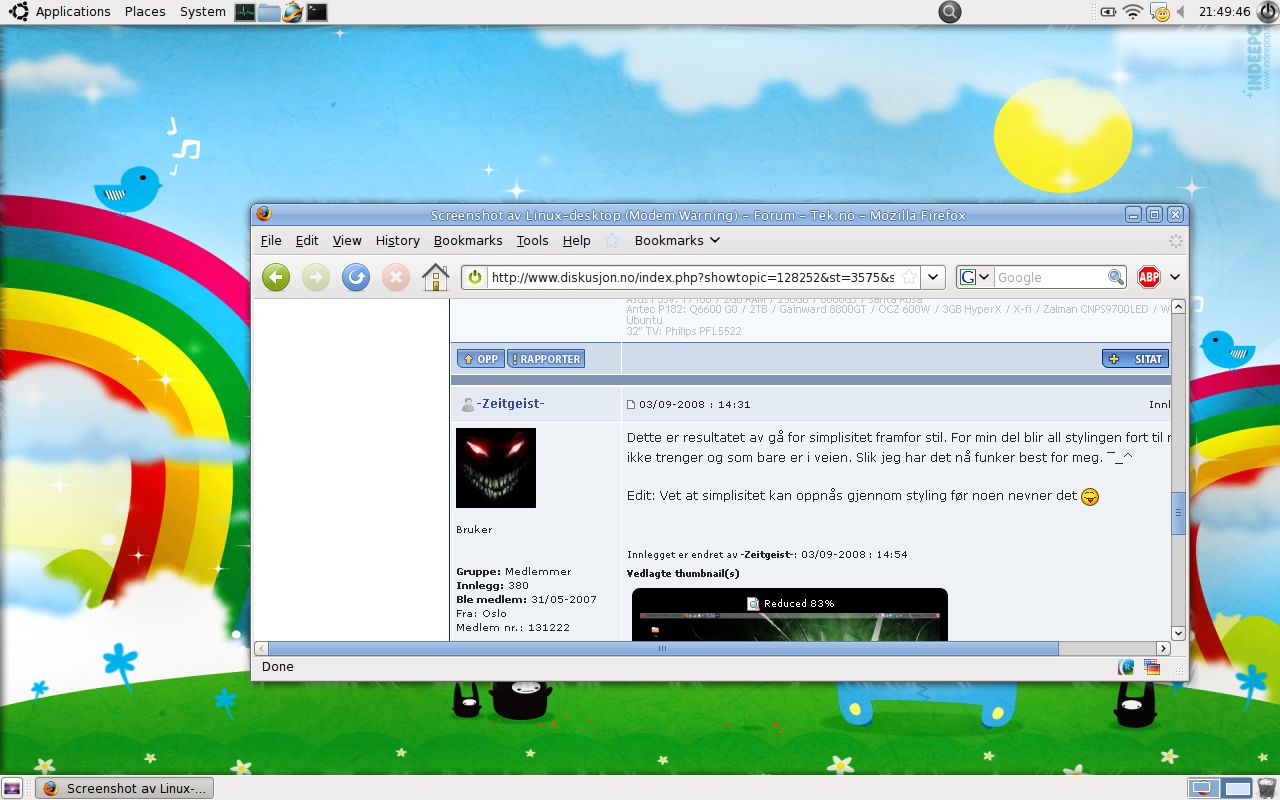
Task: Open the Applications menu
Action: [73, 12]
